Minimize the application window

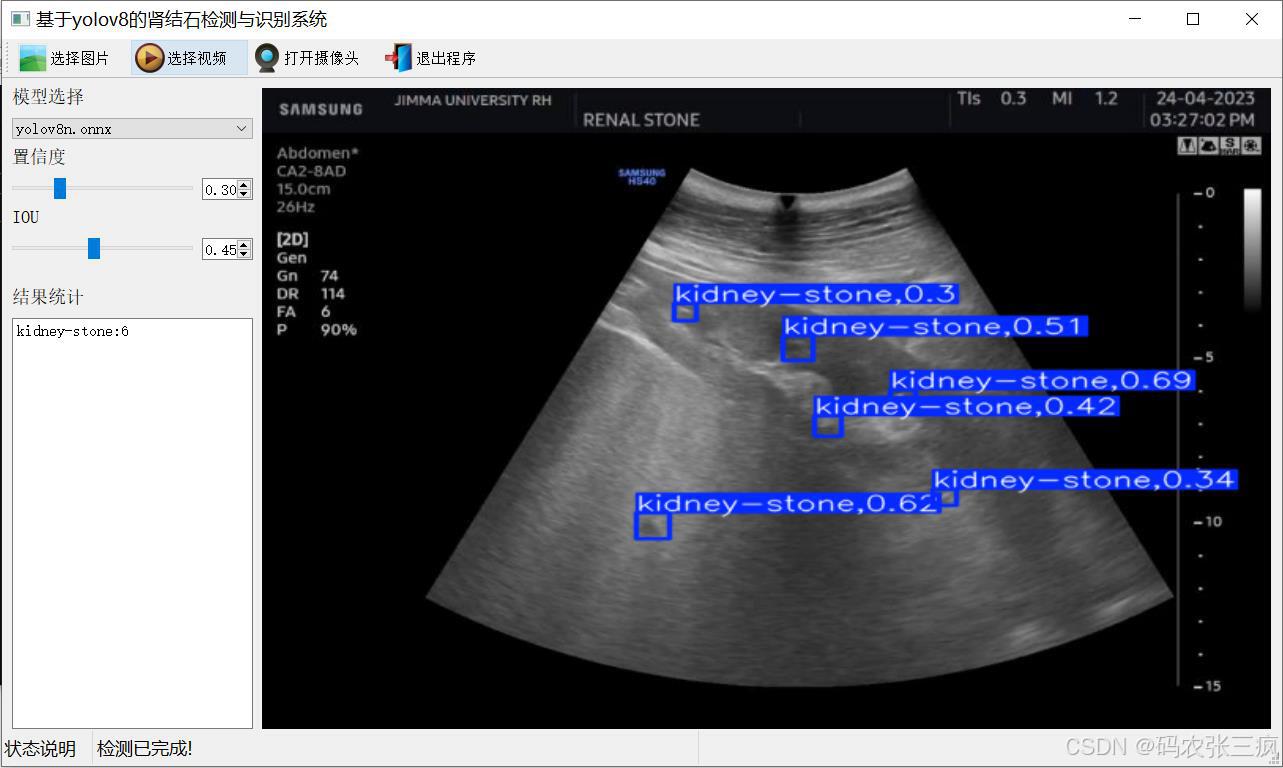1135,19
